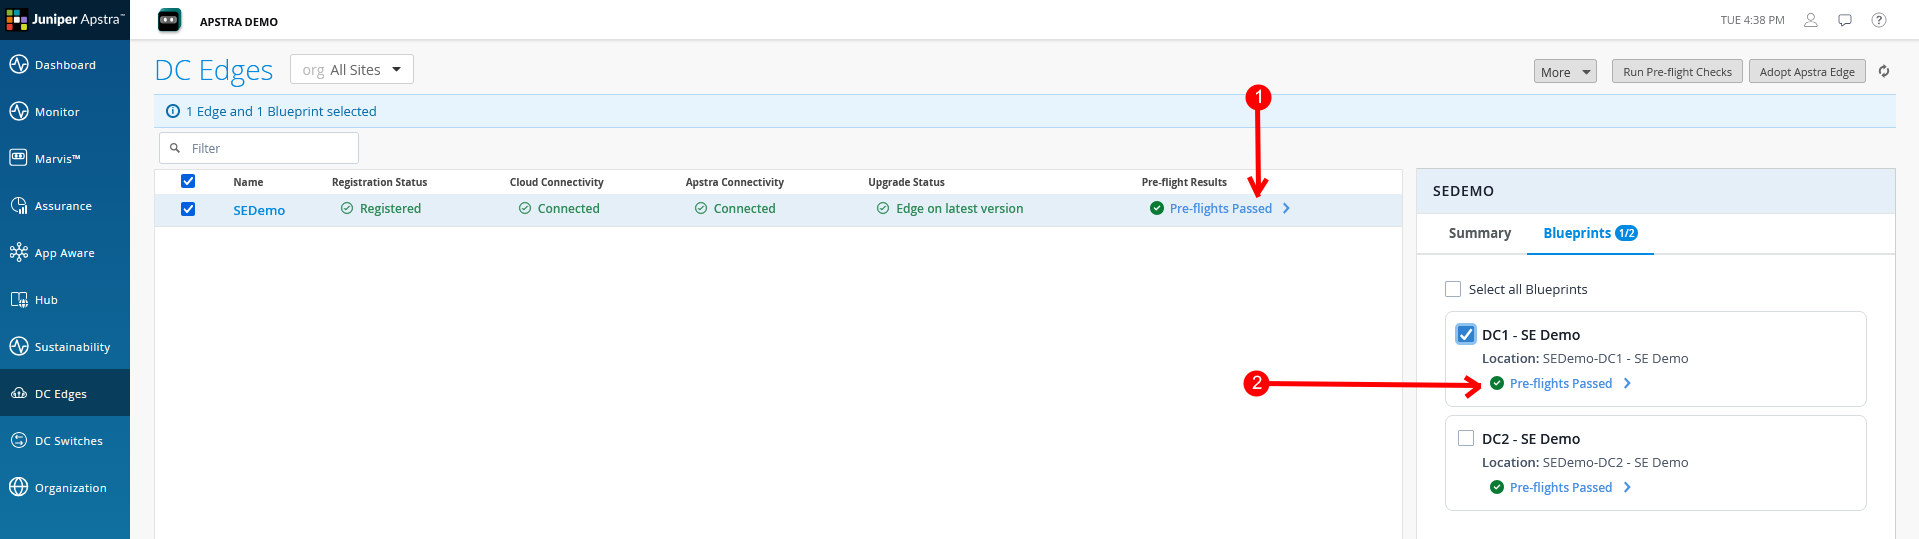Open the SEDemo edge link
The image size is (1919, 539).
pyautogui.click(x=259, y=210)
